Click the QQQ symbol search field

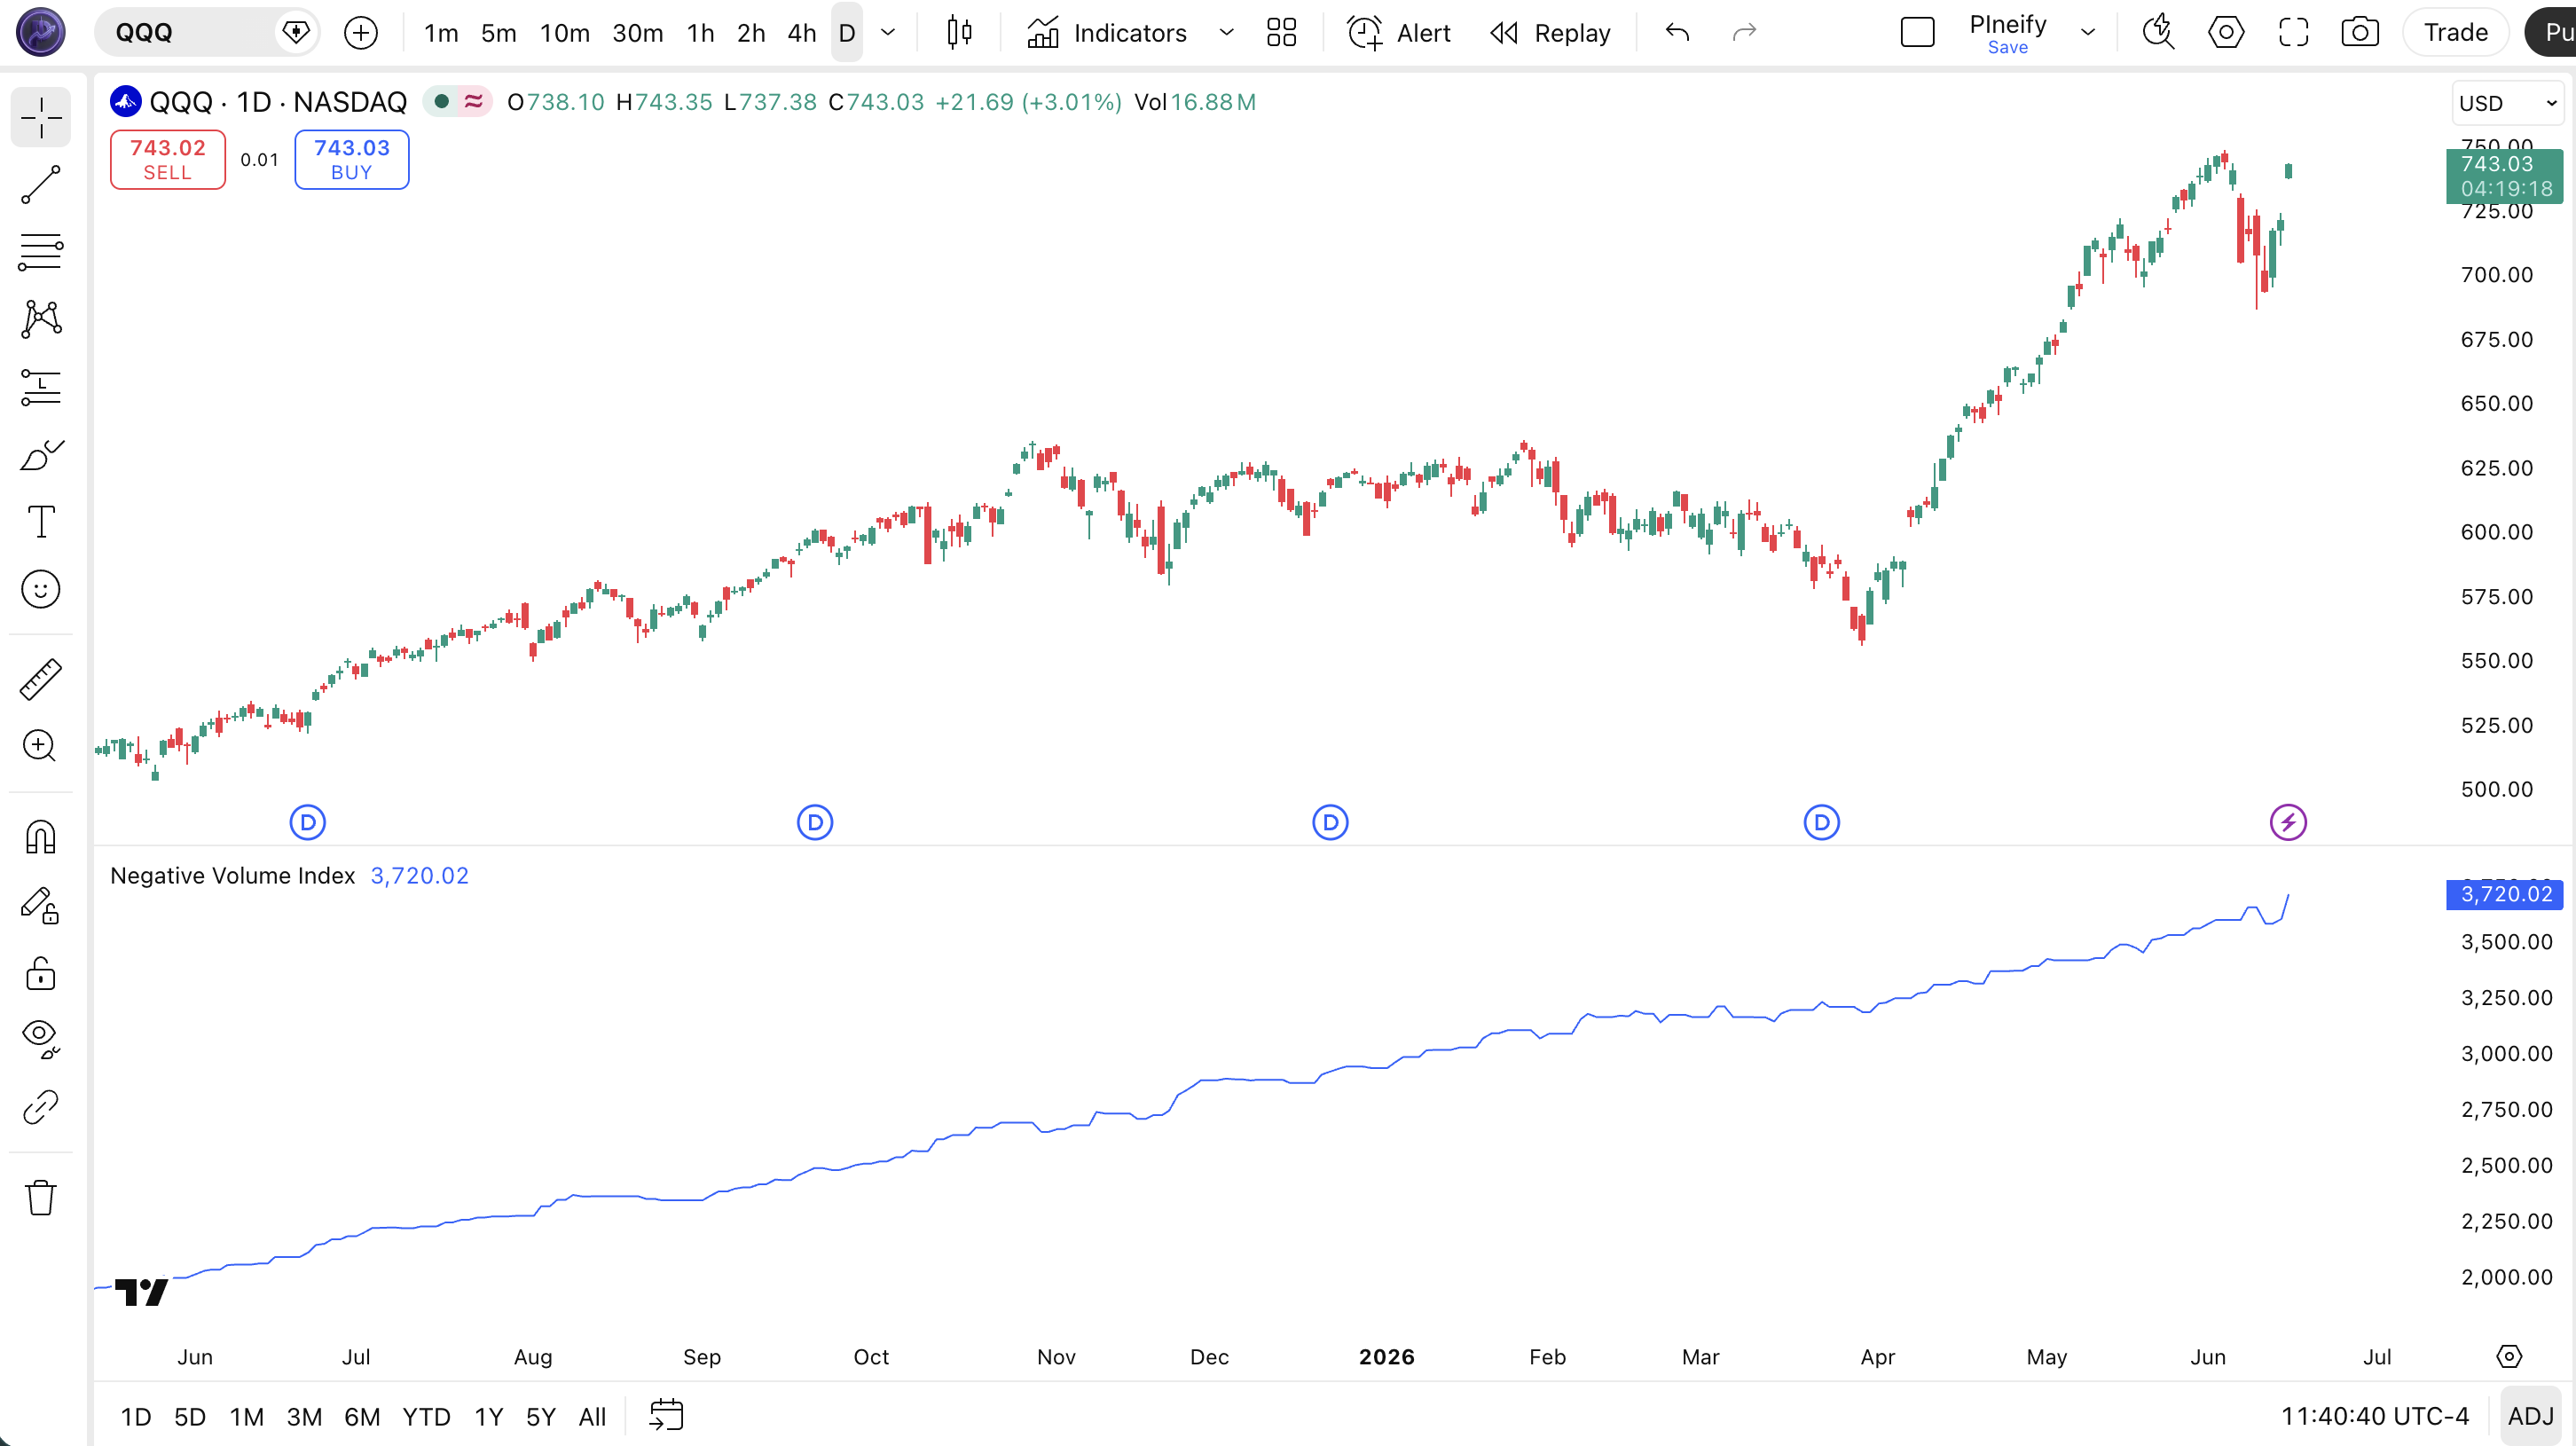pyautogui.click(x=206, y=33)
